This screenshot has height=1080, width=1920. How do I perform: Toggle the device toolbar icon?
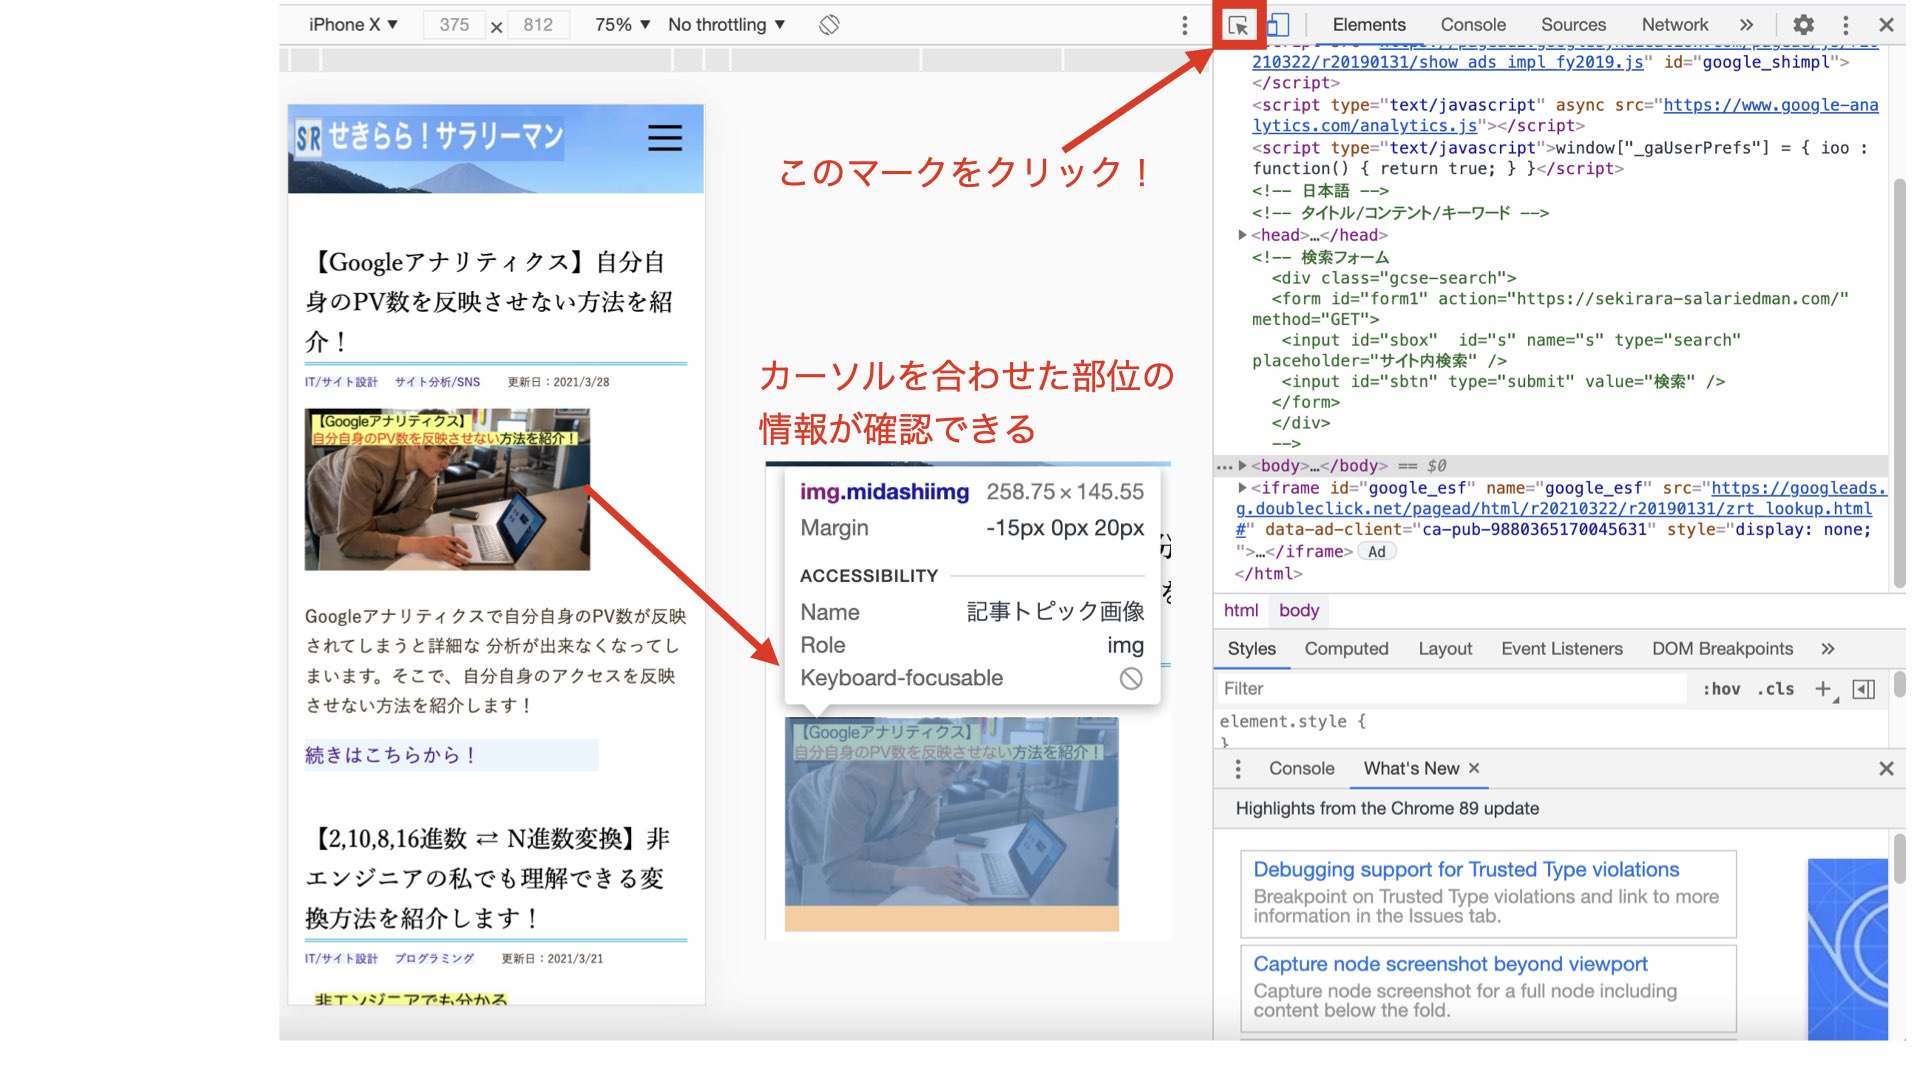click(1278, 25)
